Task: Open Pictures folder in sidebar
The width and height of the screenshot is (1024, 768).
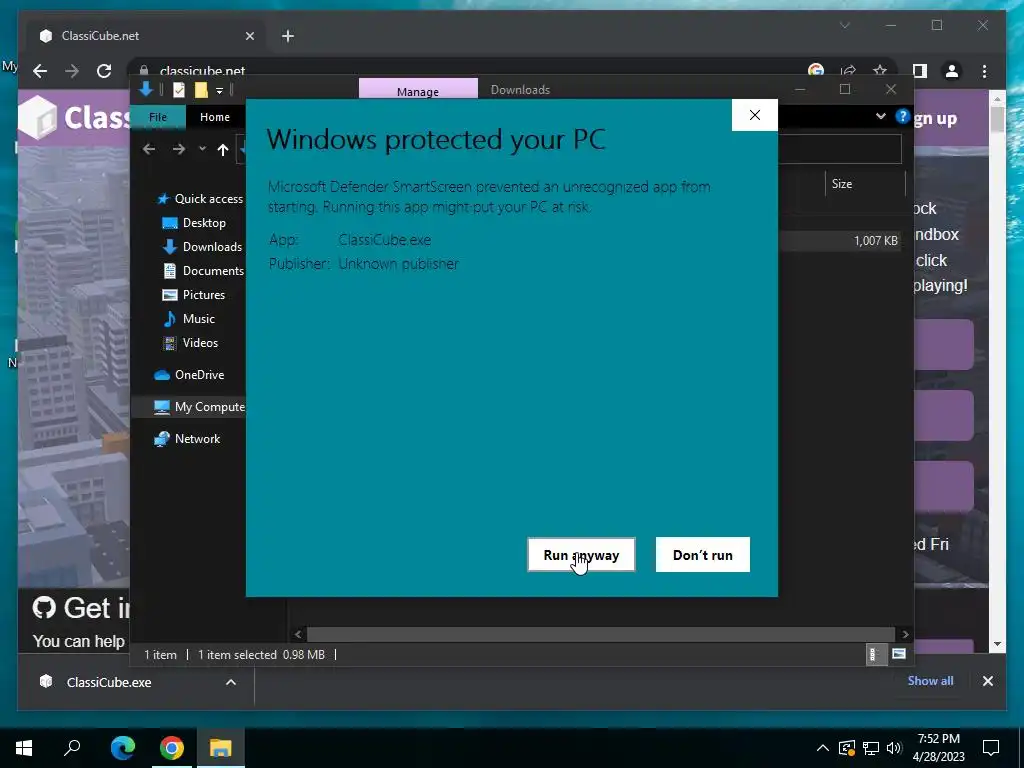Action: tap(204, 295)
